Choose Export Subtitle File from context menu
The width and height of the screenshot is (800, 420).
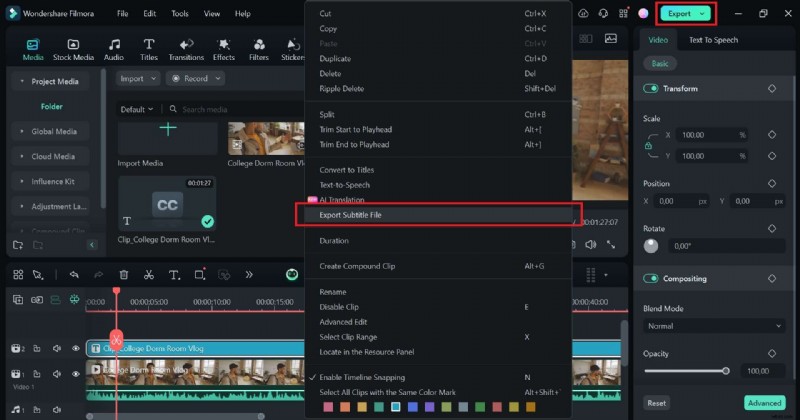350,215
